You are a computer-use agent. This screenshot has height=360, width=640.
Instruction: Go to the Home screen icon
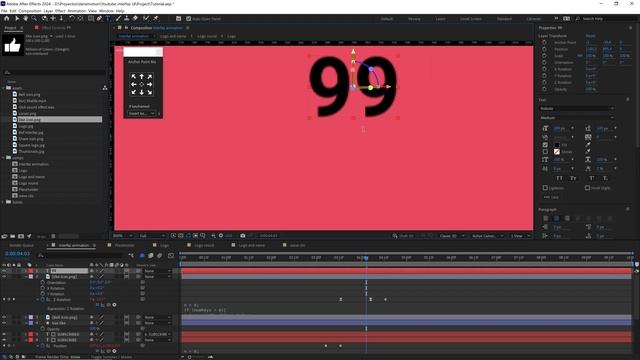[x=7, y=18]
